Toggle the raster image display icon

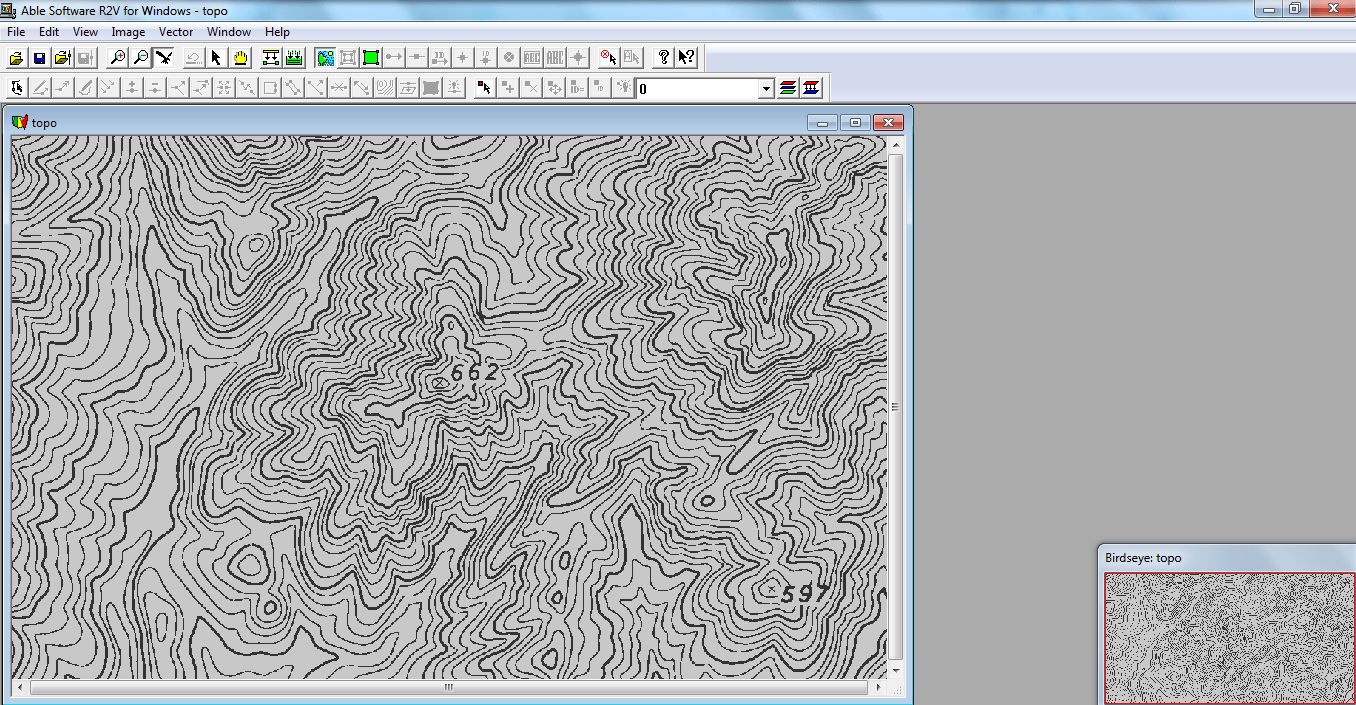[325, 58]
